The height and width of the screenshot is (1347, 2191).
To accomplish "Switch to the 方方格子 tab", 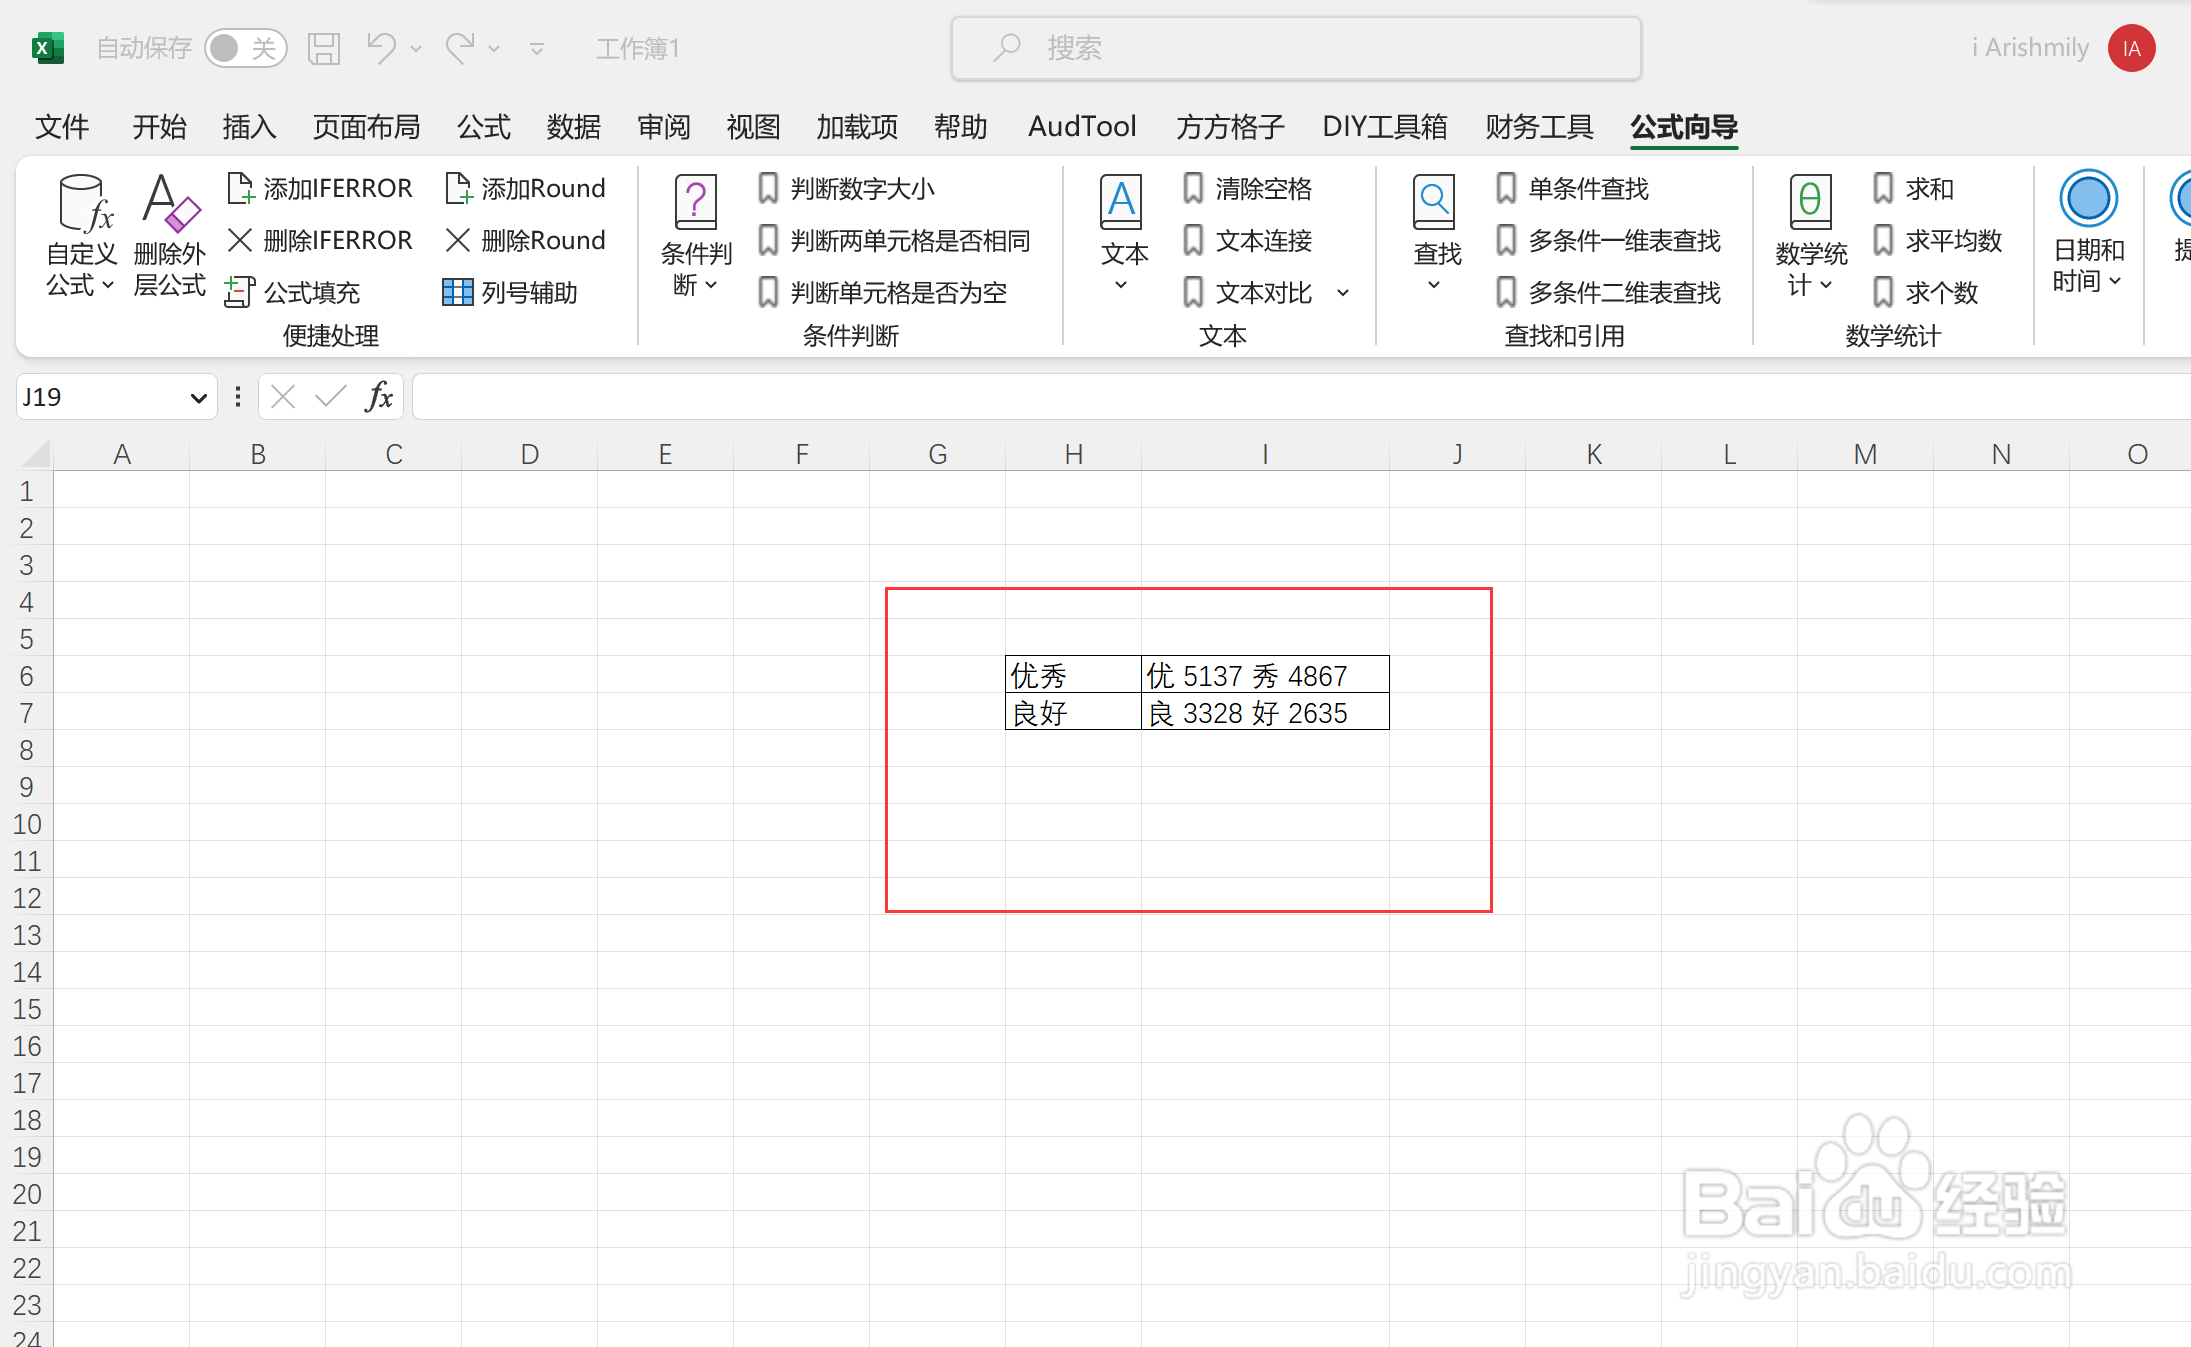I will pyautogui.click(x=1230, y=127).
